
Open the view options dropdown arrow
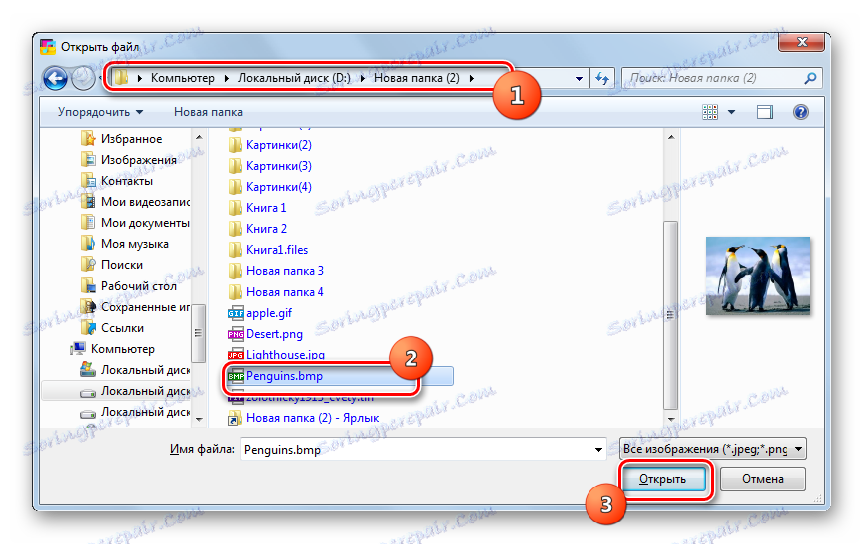point(731,112)
